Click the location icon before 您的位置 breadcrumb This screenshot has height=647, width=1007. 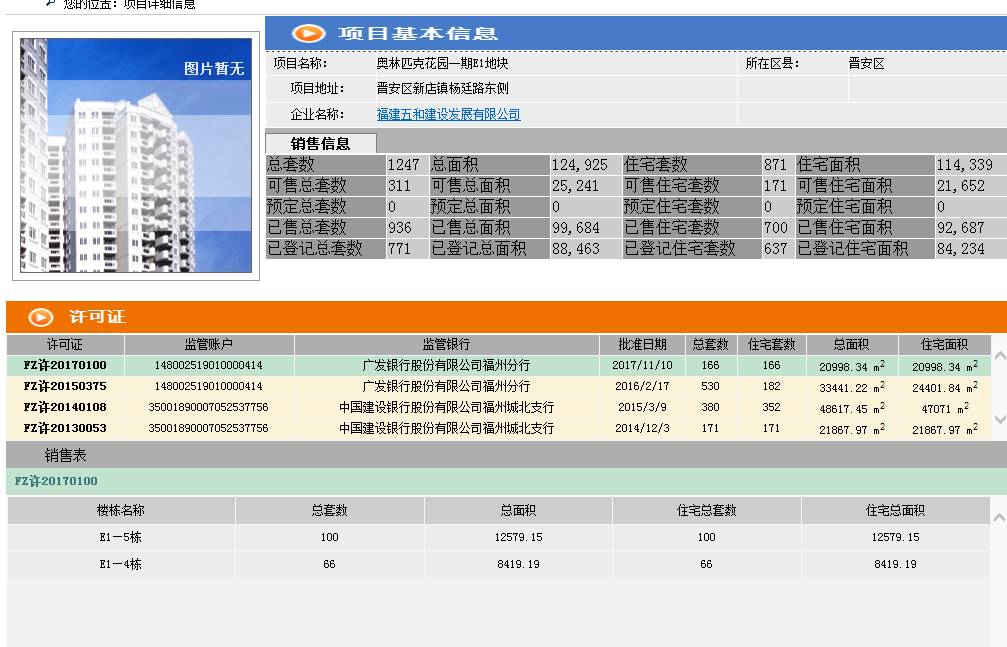click(51, 2)
